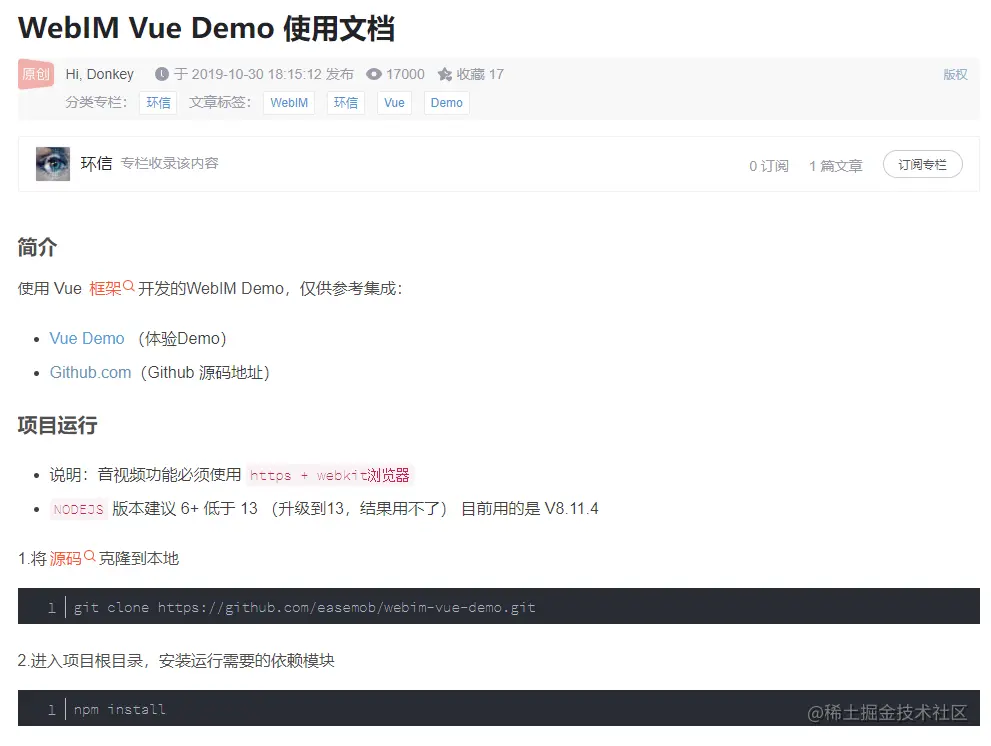The width and height of the screenshot is (991, 746).
Task: Open the 版权 link
Action: coord(955,74)
